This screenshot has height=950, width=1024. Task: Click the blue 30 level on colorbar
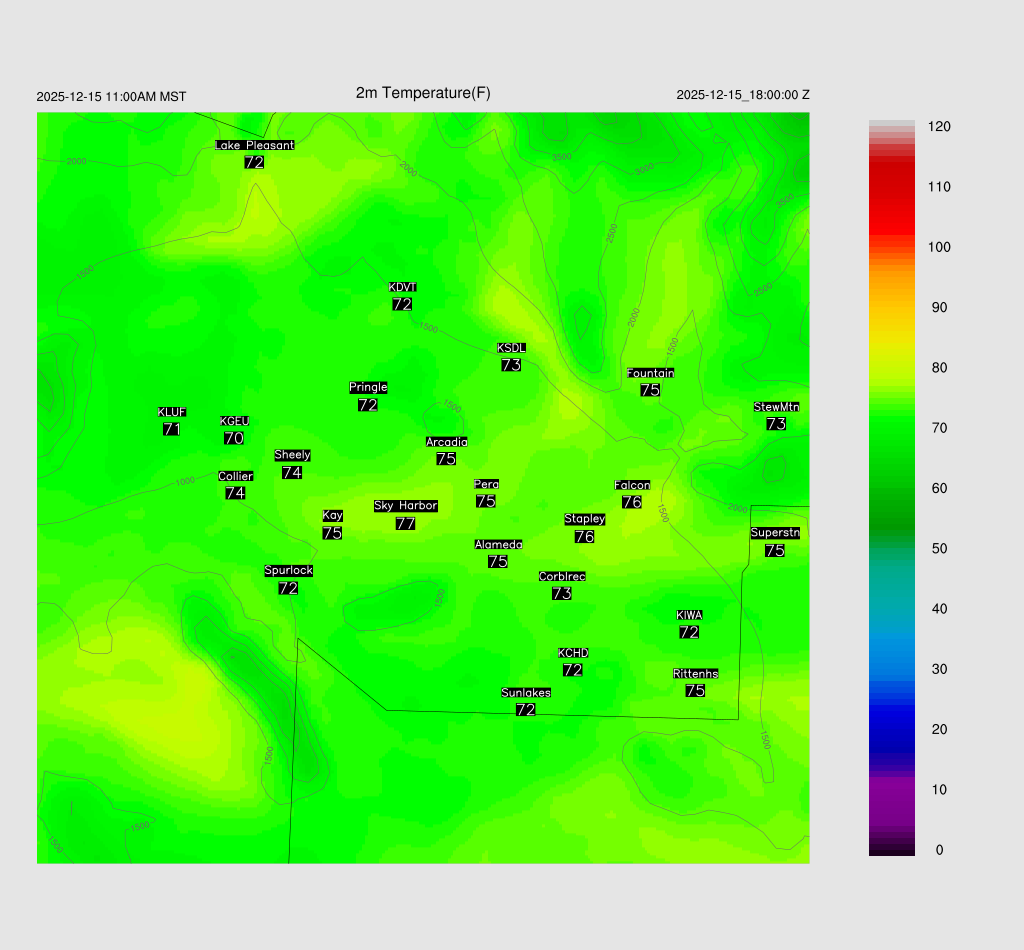coord(892,669)
